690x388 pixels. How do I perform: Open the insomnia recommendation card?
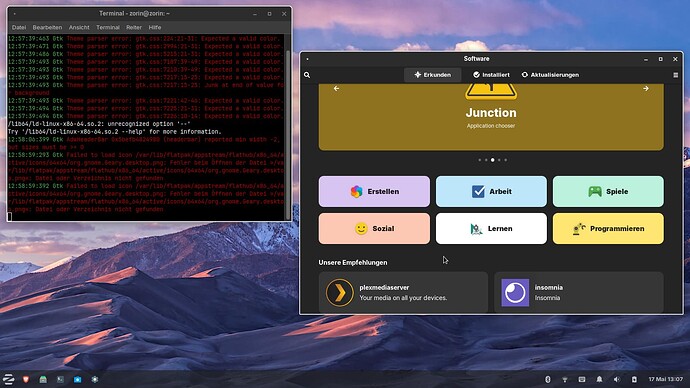click(579, 292)
